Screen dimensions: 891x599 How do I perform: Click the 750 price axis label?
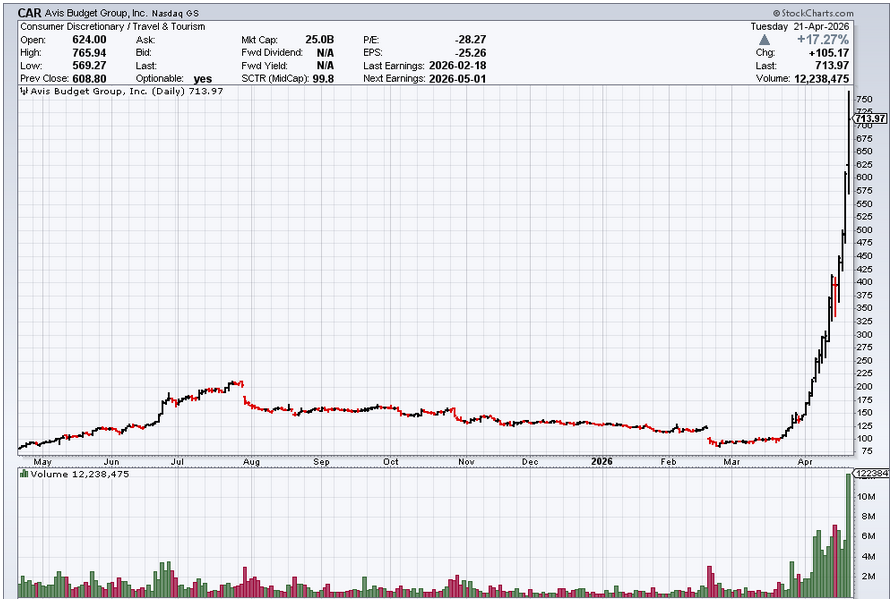point(863,99)
